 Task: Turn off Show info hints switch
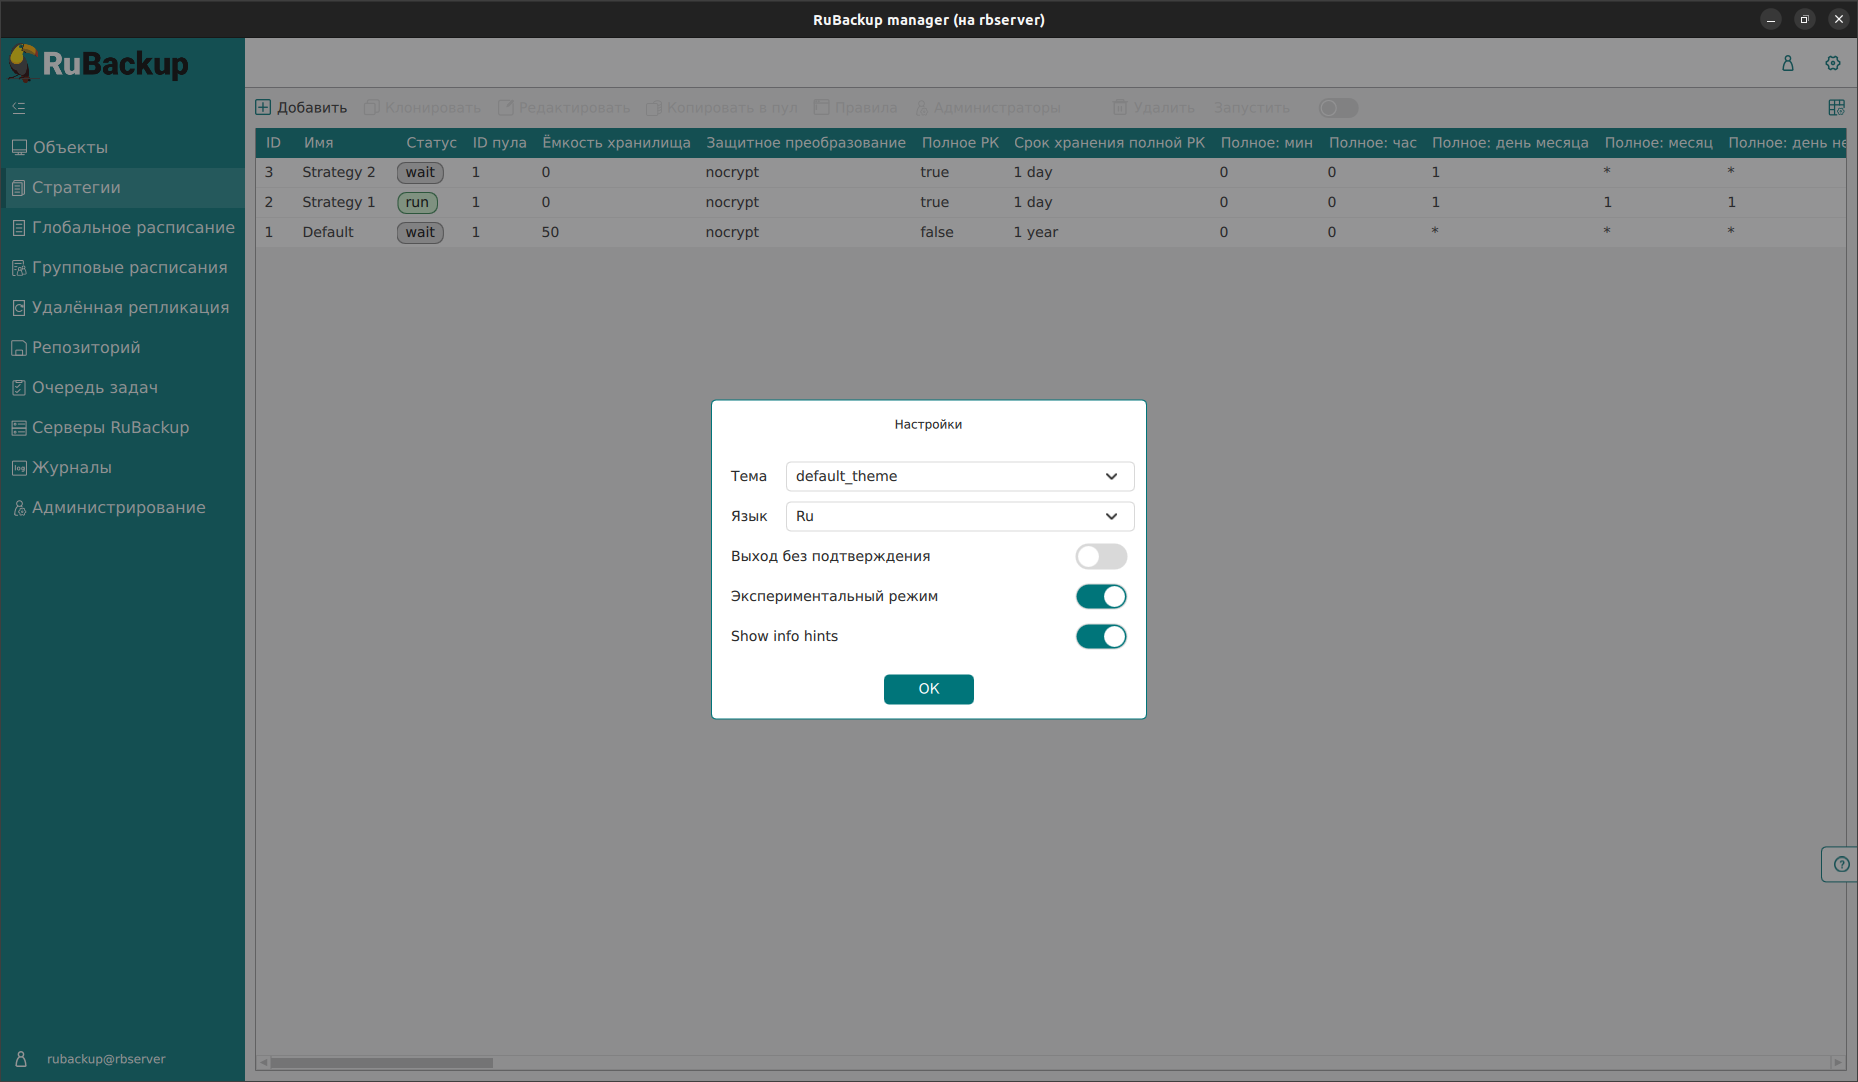(x=1100, y=636)
